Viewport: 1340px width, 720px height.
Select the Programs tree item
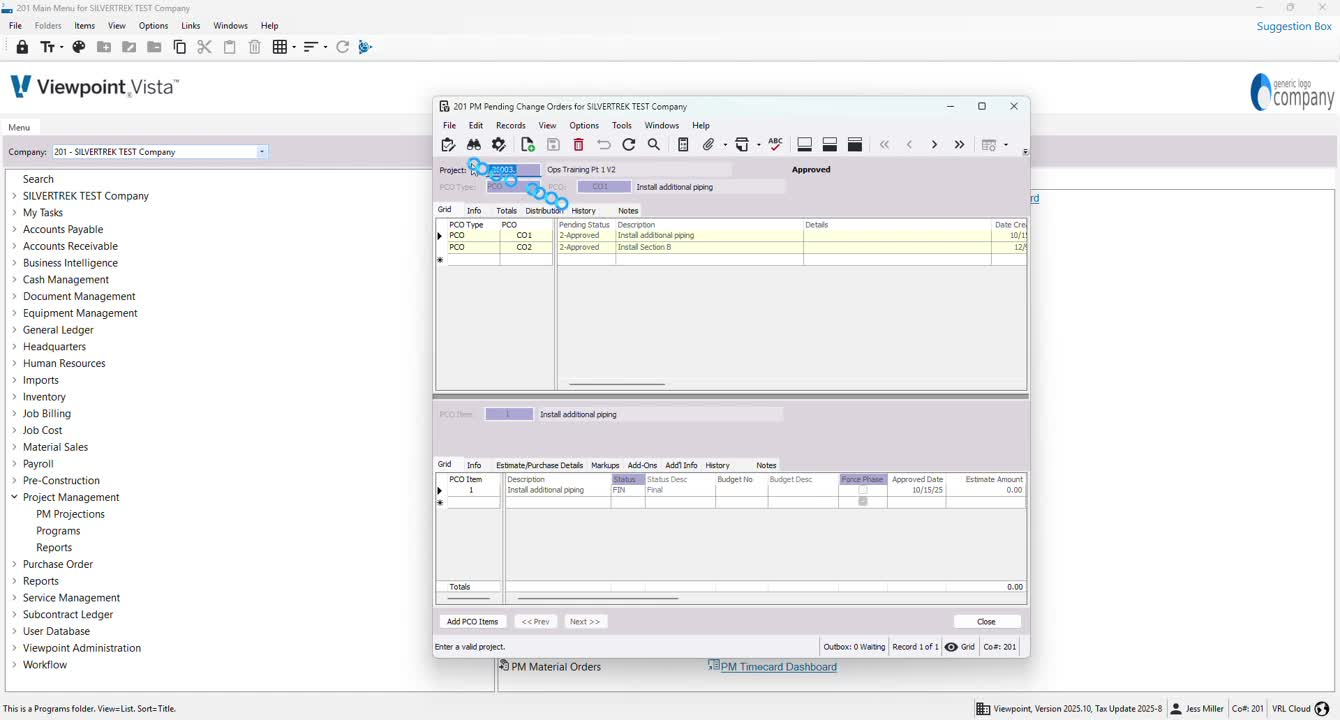(58, 531)
